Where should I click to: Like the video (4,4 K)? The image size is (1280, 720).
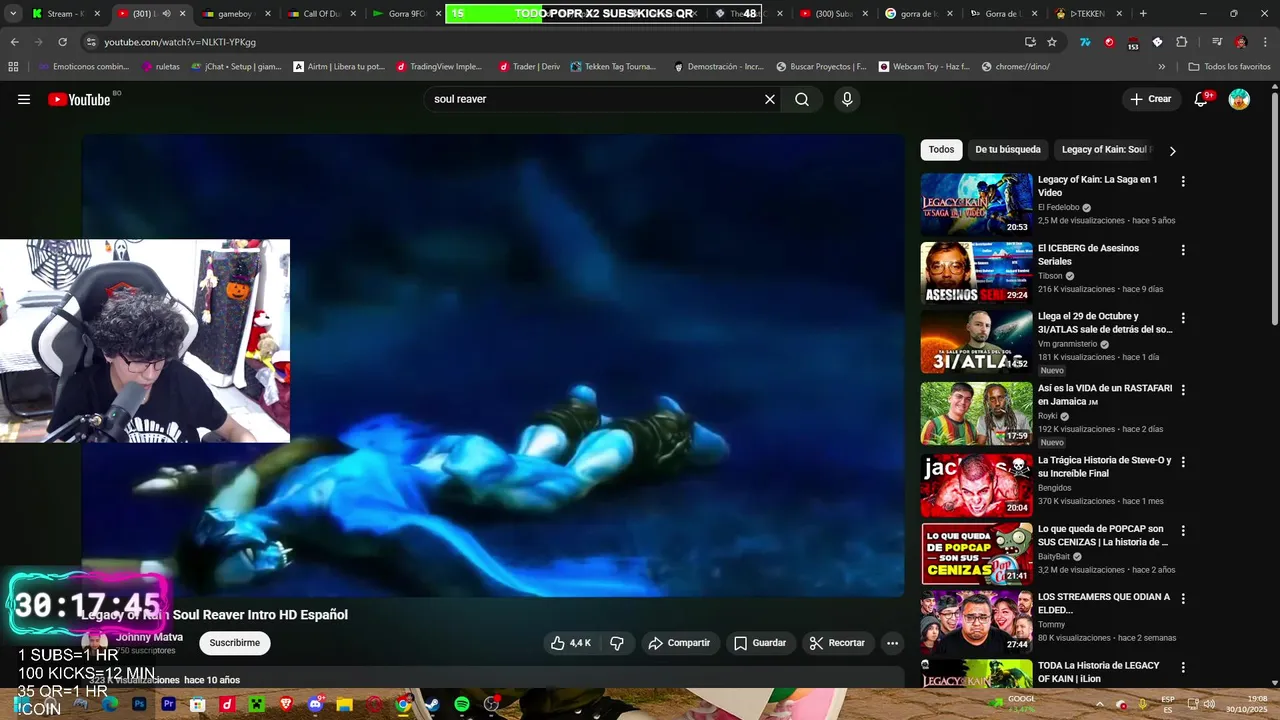point(571,643)
